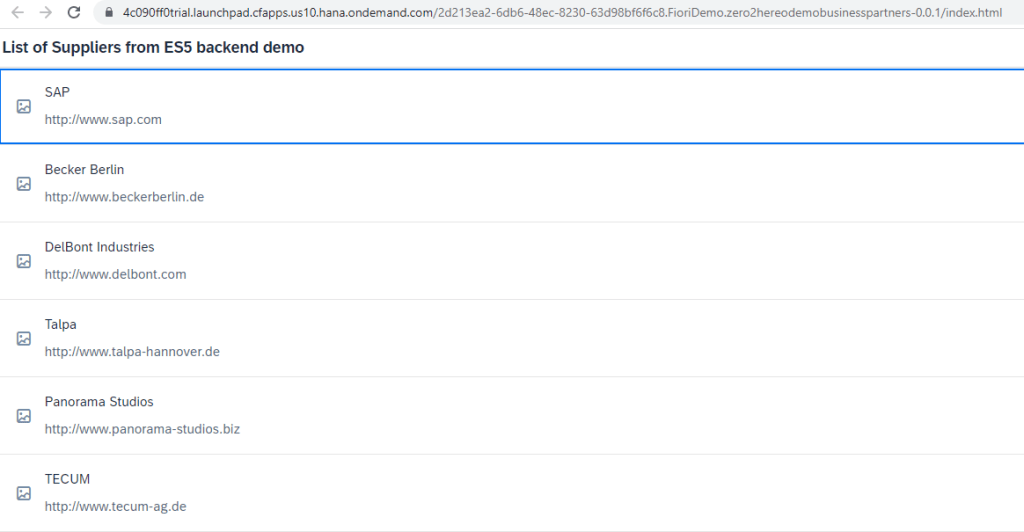
Task: Click the image icon beside Talpa
Action: pos(24,339)
